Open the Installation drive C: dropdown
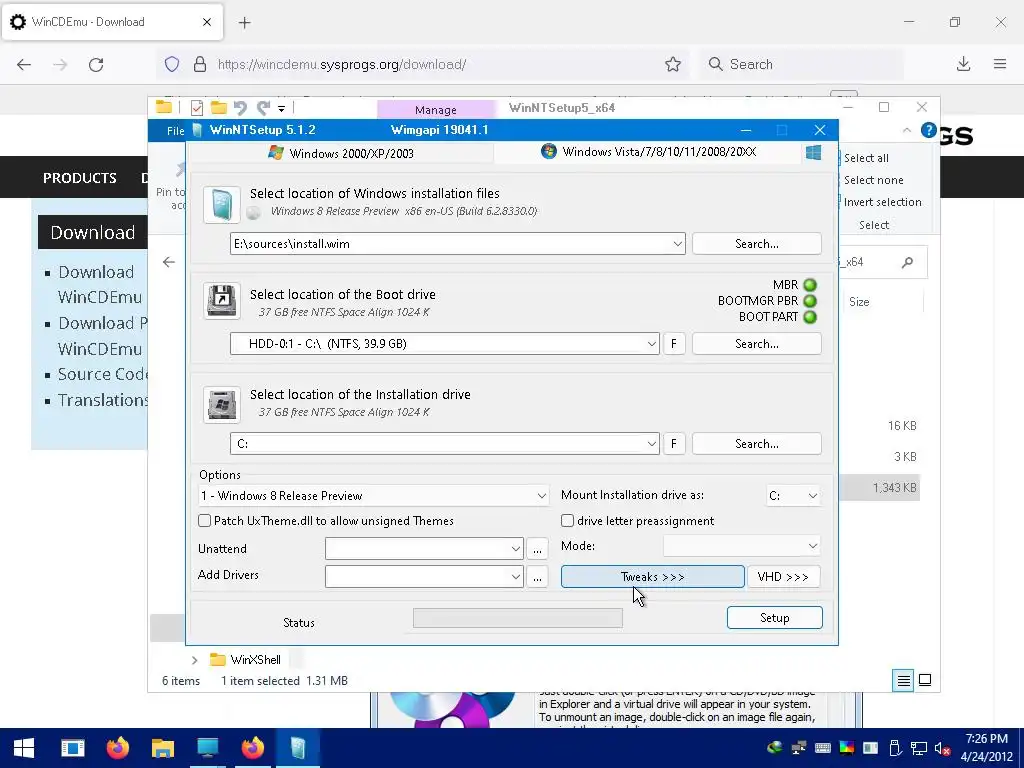This screenshot has width=1024, height=768. click(651, 443)
